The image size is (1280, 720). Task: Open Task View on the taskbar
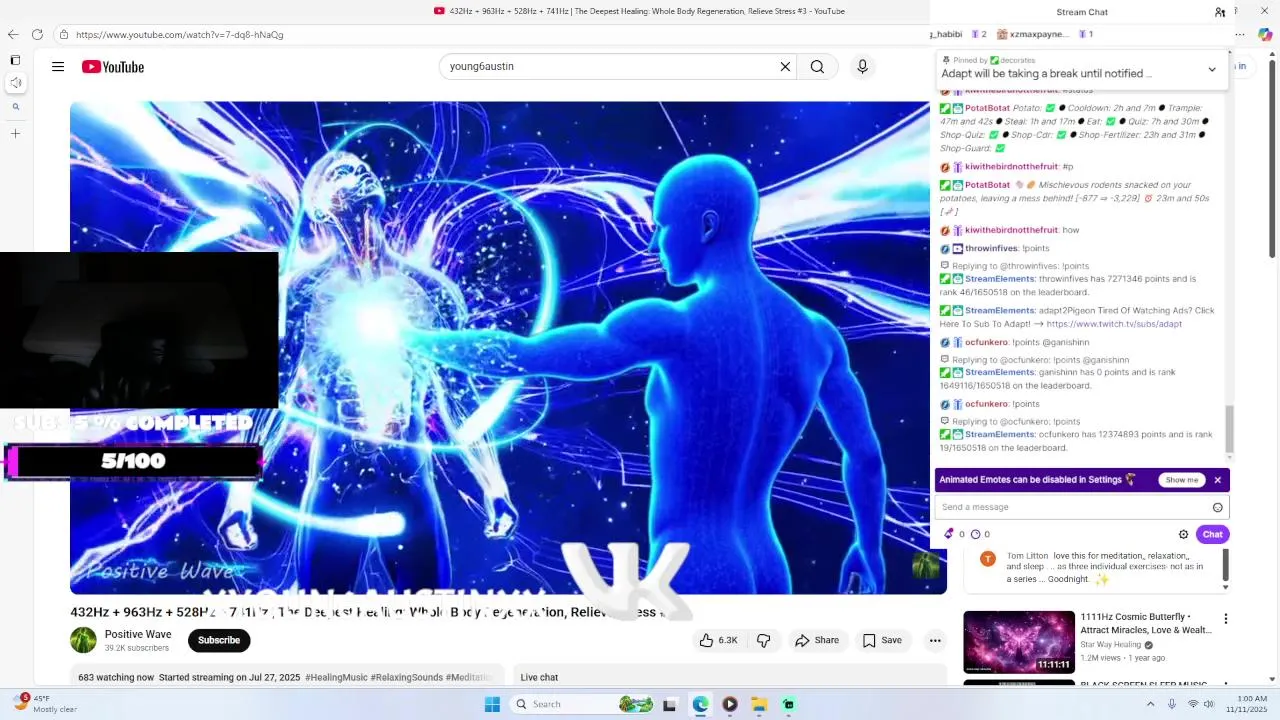(x=670, y=704)
